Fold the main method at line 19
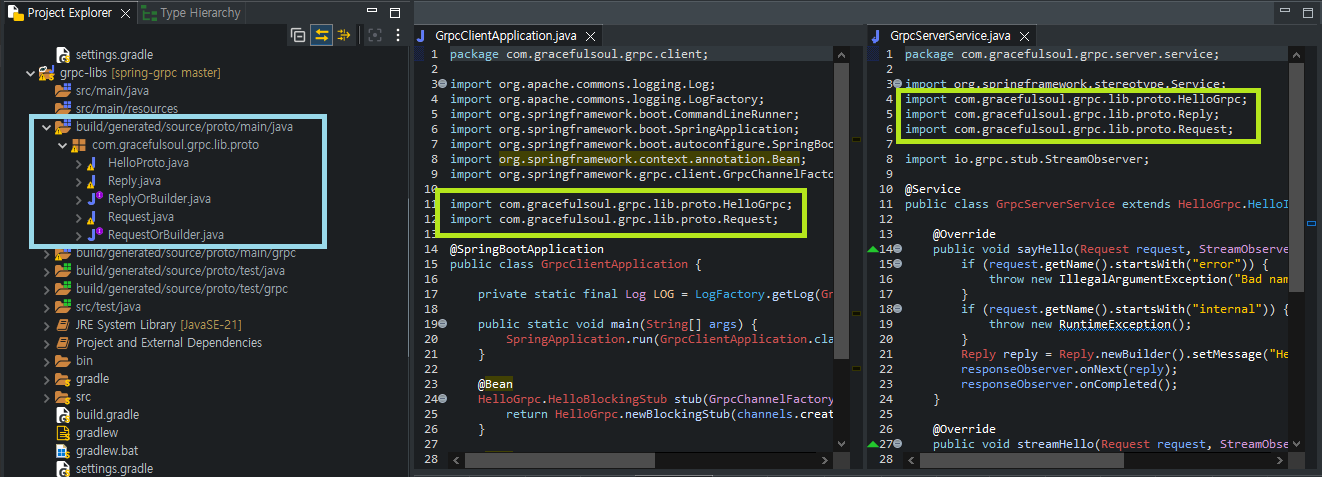 tap(442, 325)
